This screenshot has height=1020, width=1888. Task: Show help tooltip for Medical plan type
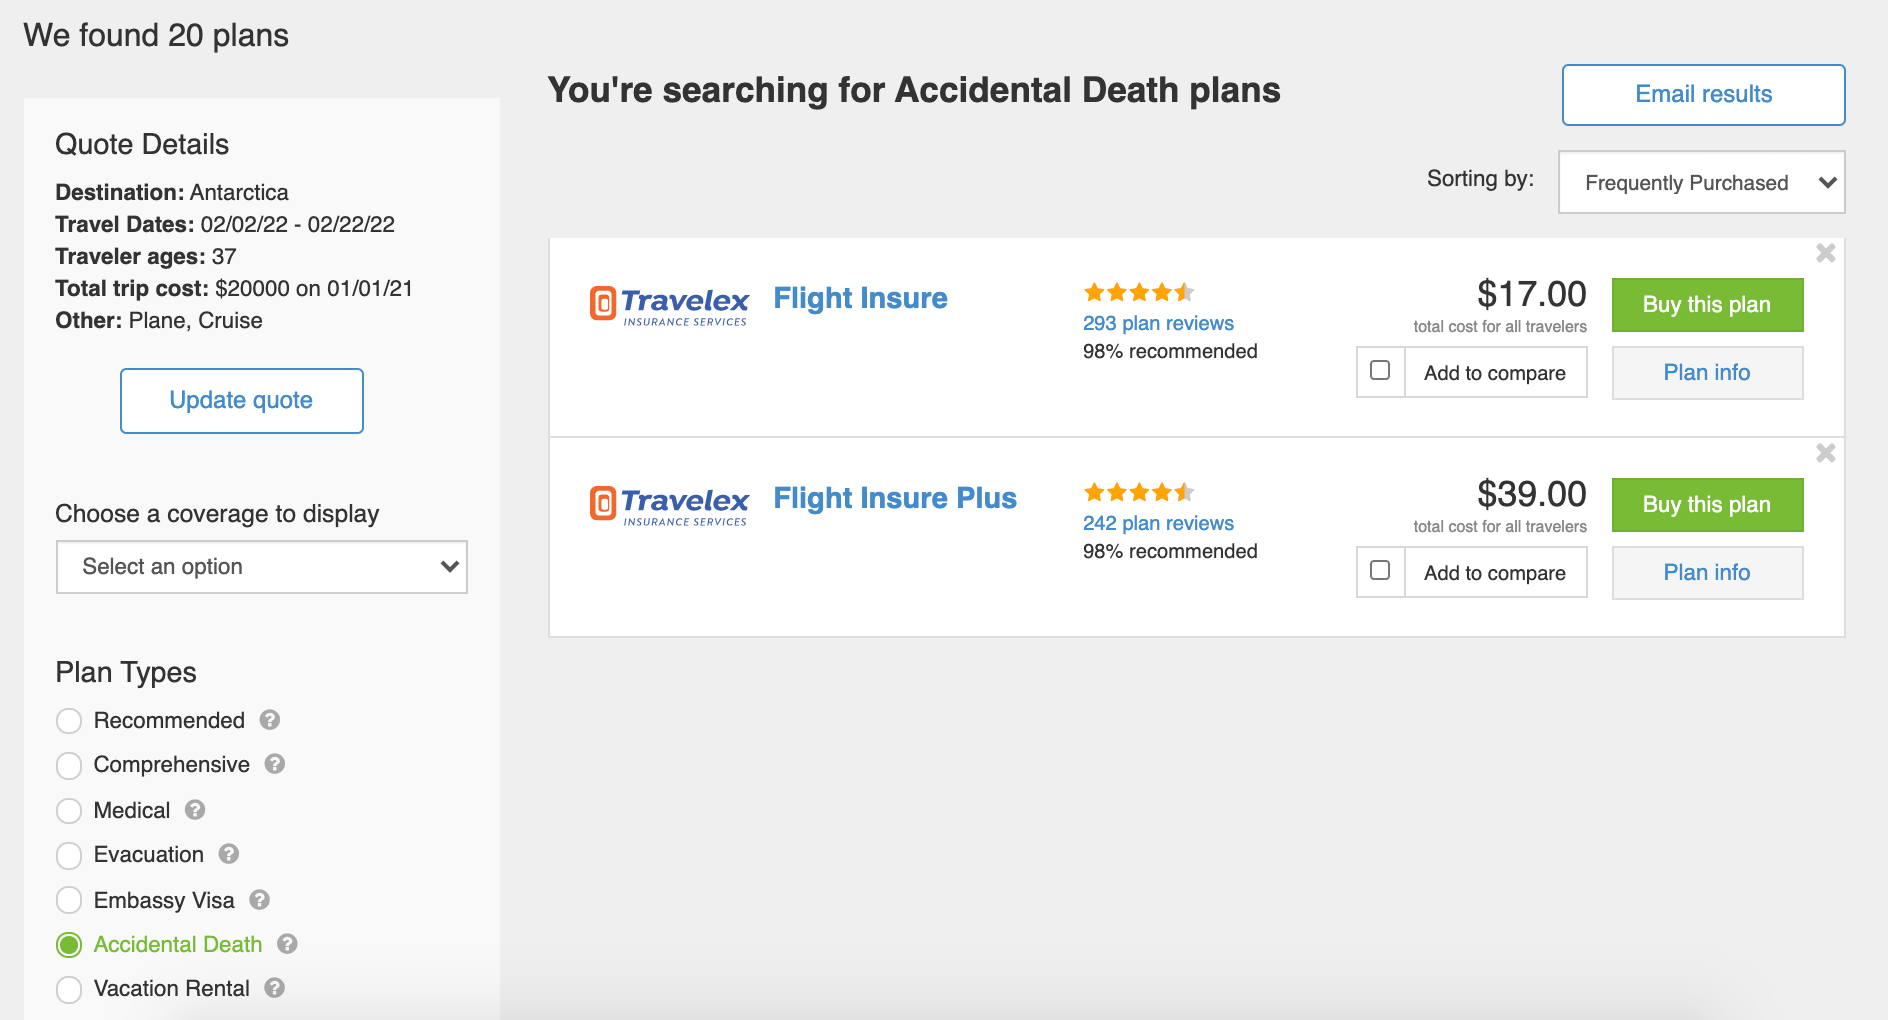(x=195, y=810)
